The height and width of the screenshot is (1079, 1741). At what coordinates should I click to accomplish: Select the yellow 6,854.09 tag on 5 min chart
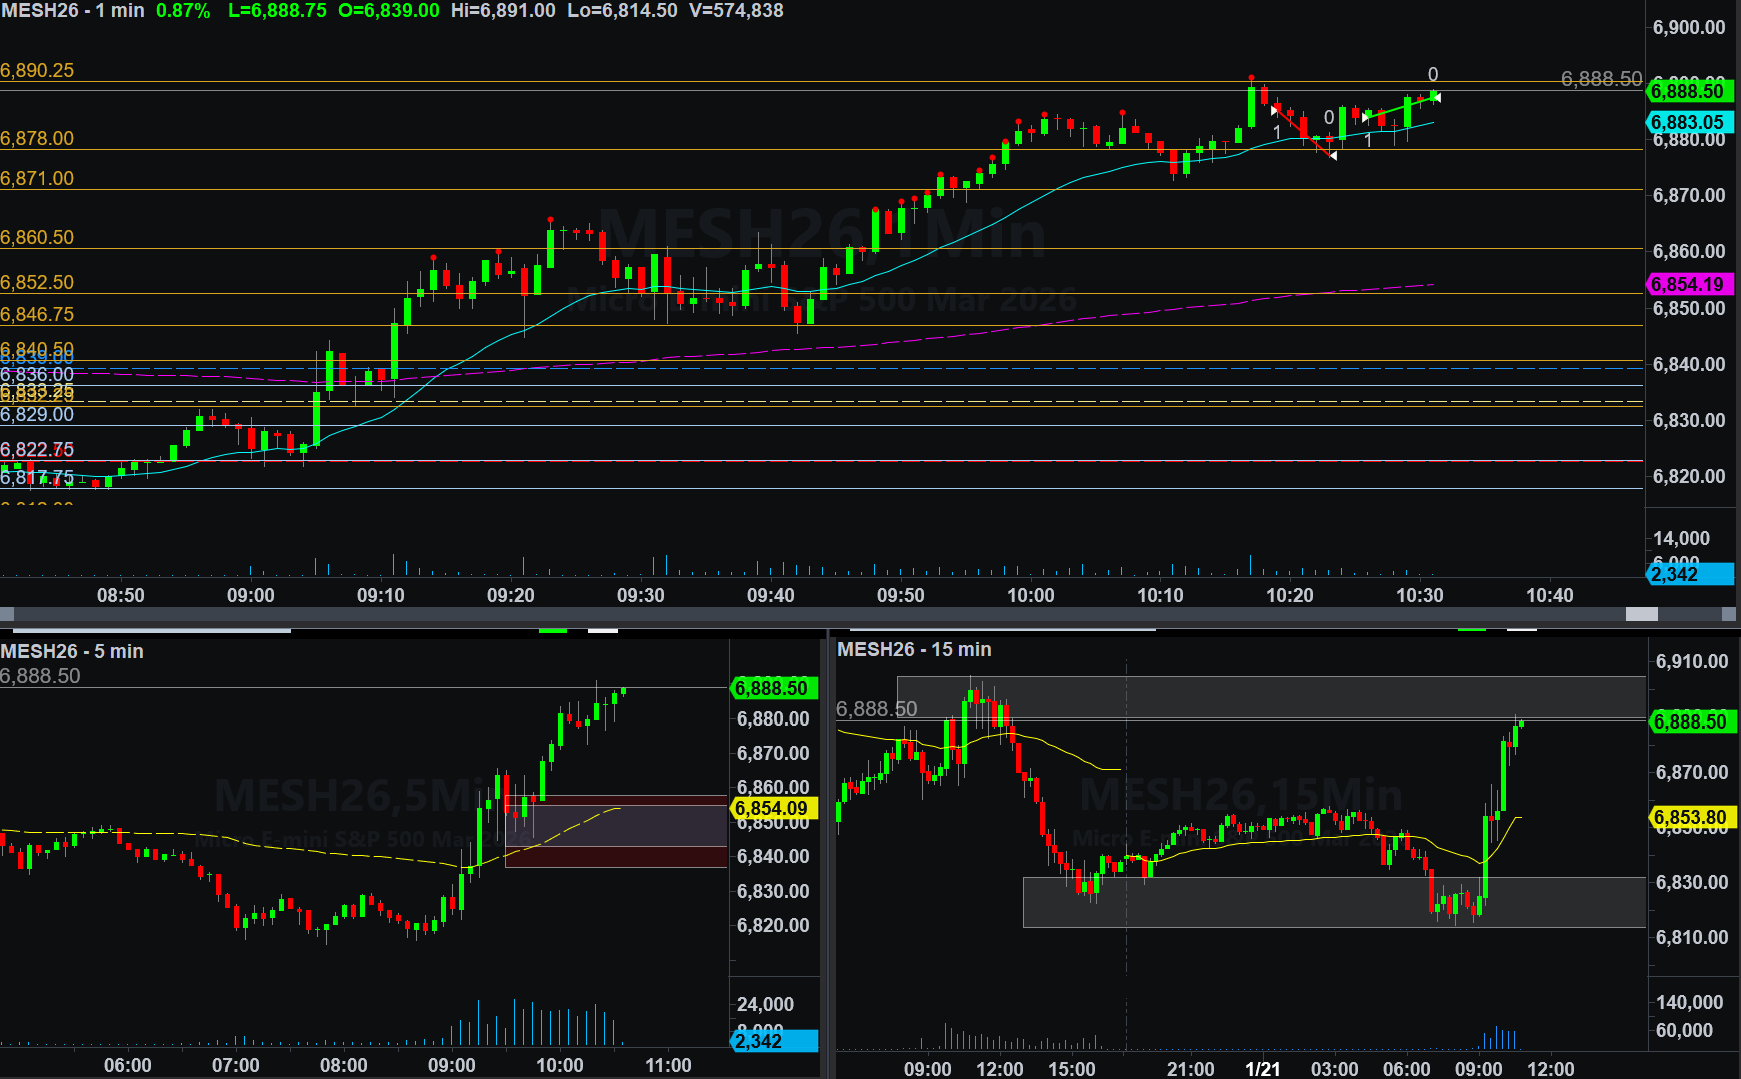[x=772, y=808]
